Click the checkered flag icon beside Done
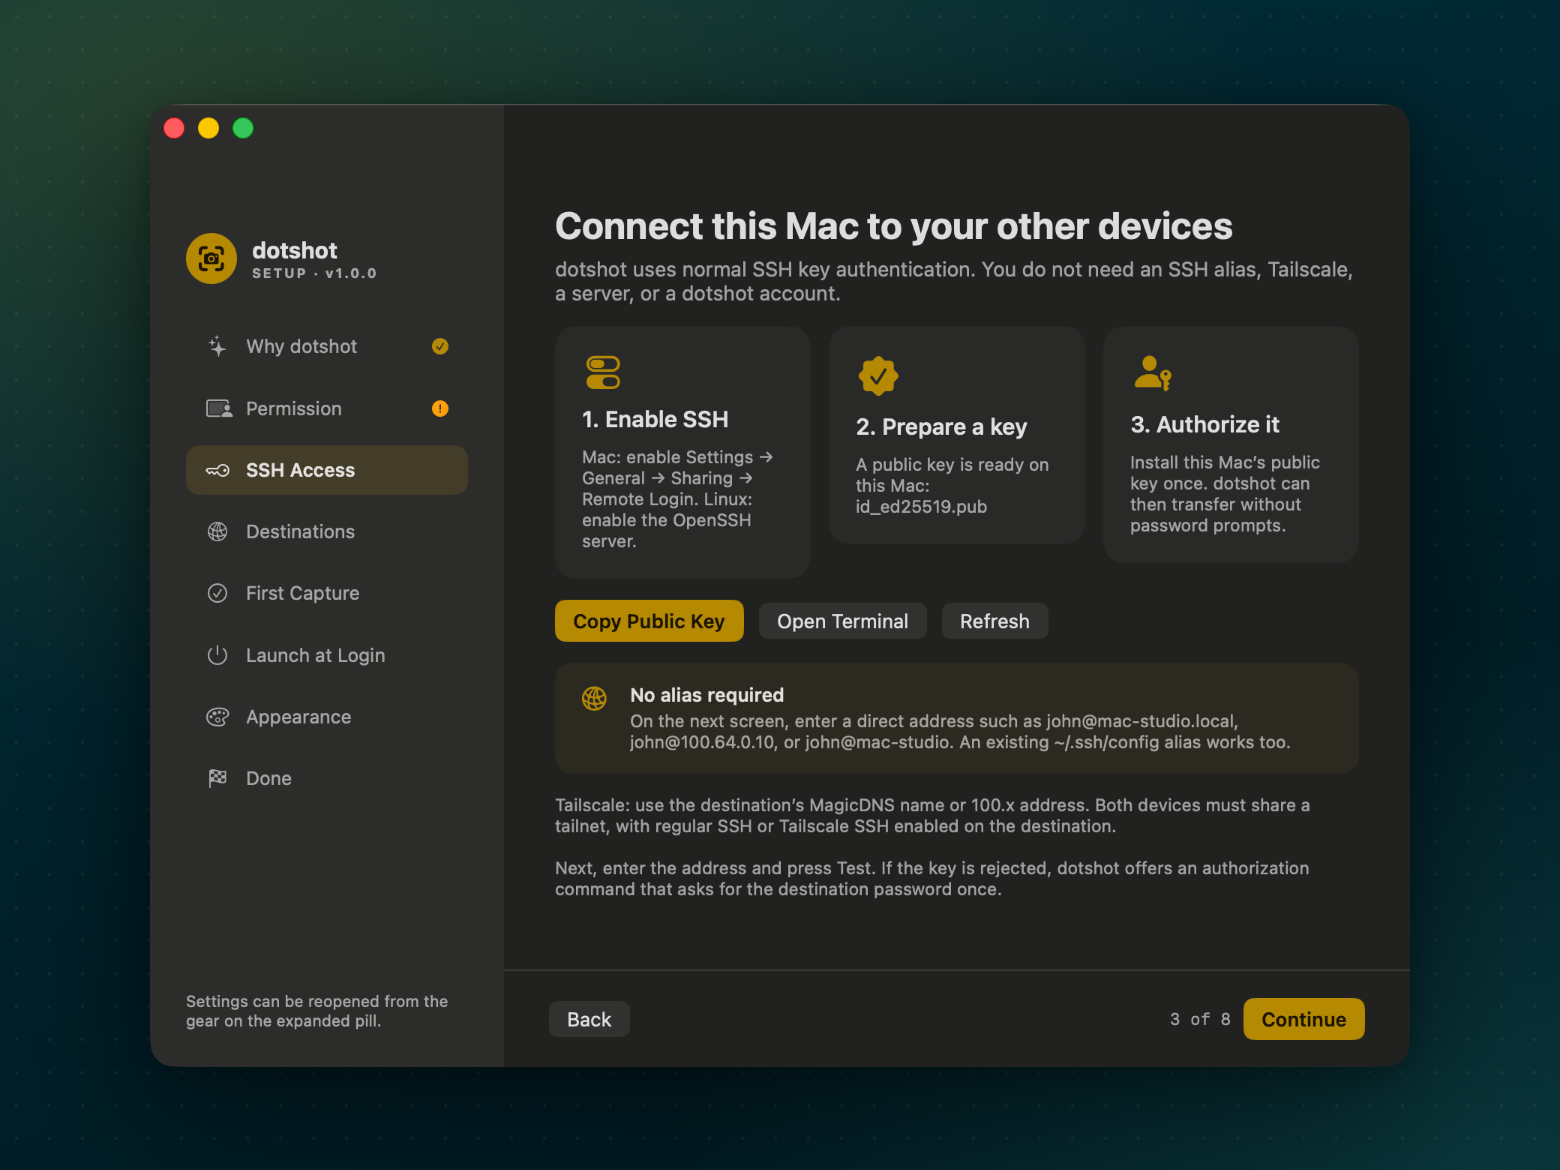 217,778
